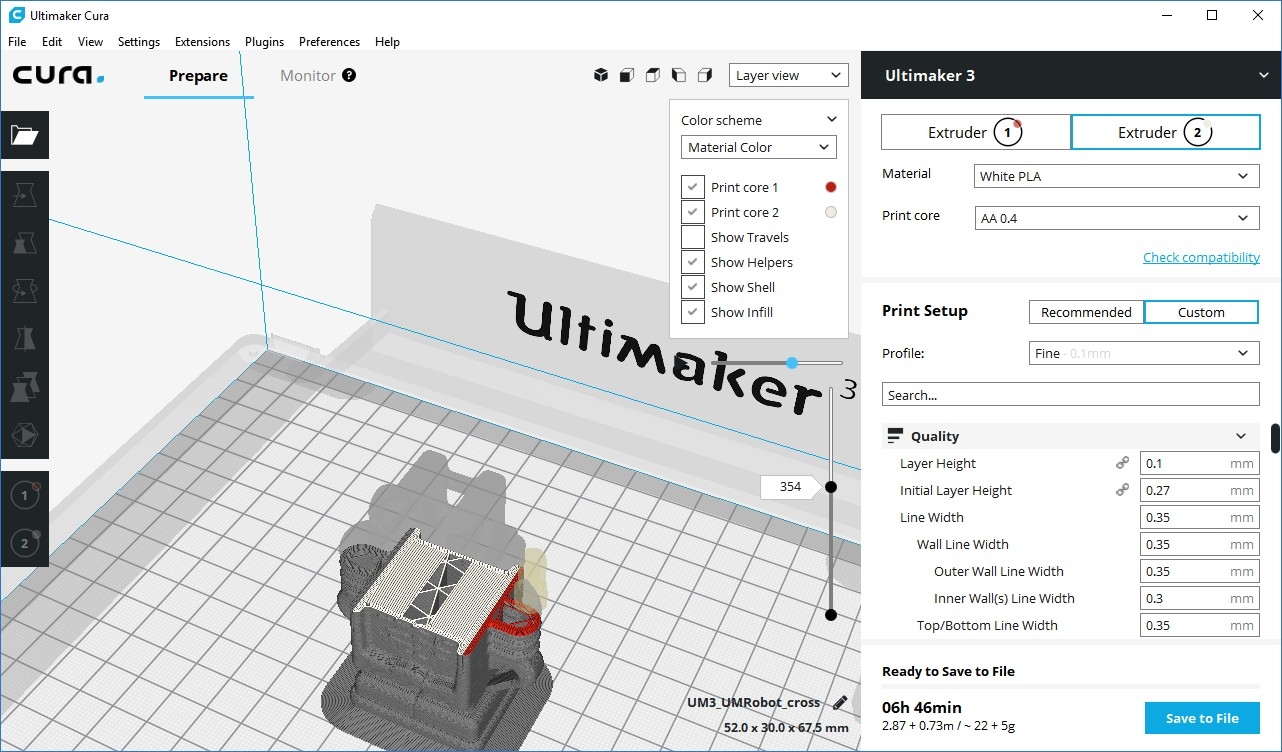Image resolution: width=1282 pixels, height=752 pixels.
Task: Open the Help menu
Action: 387,42
